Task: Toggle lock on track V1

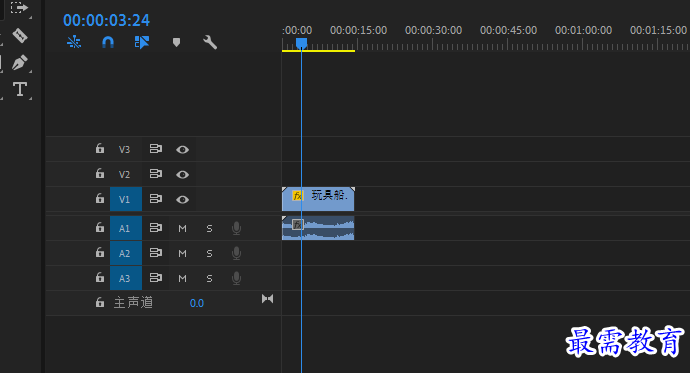Action: [x=100, y=199]
